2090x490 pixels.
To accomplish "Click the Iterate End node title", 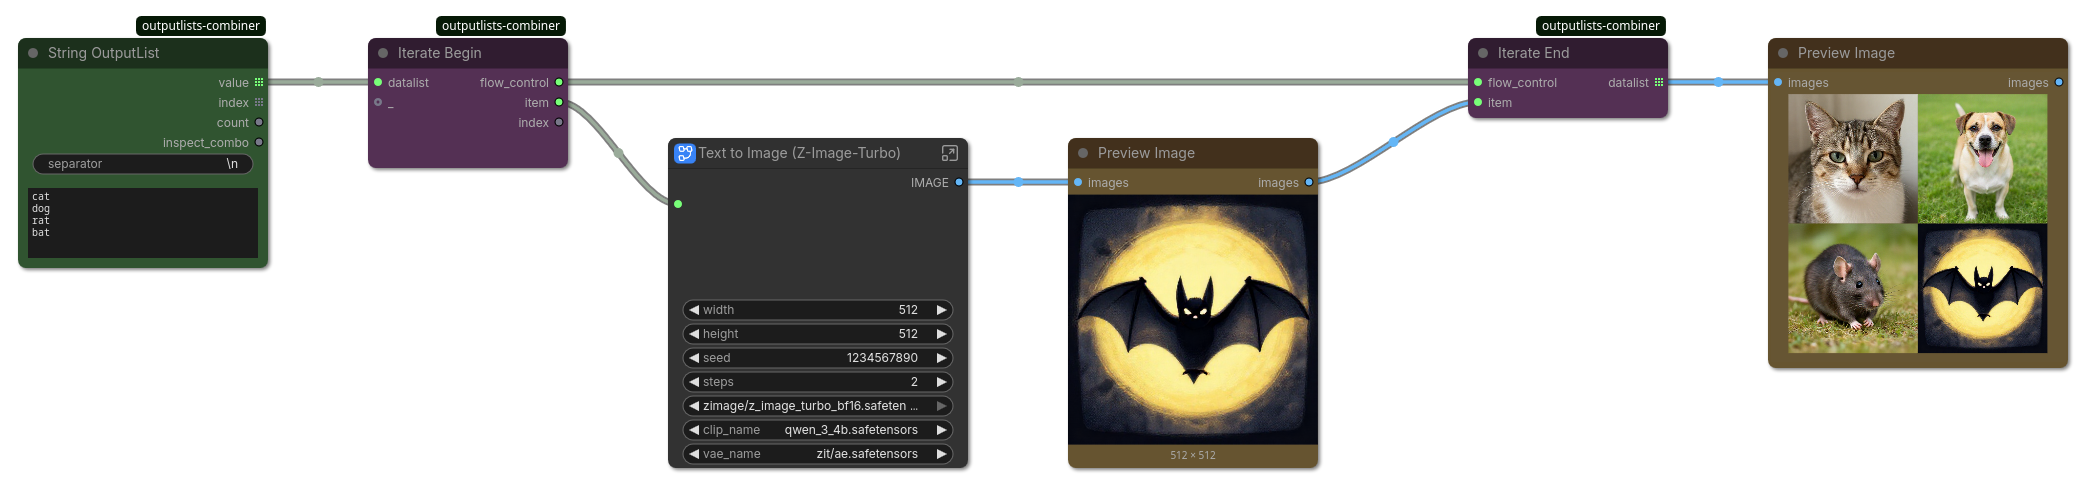I will [1533, 53].
